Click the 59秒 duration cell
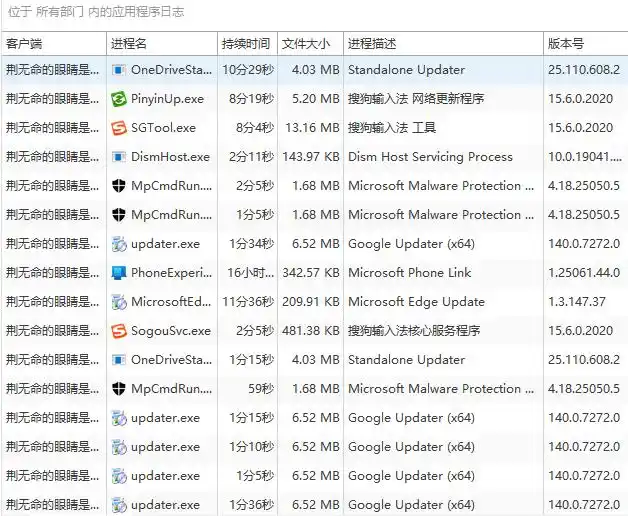 click(x=261, y=389)
